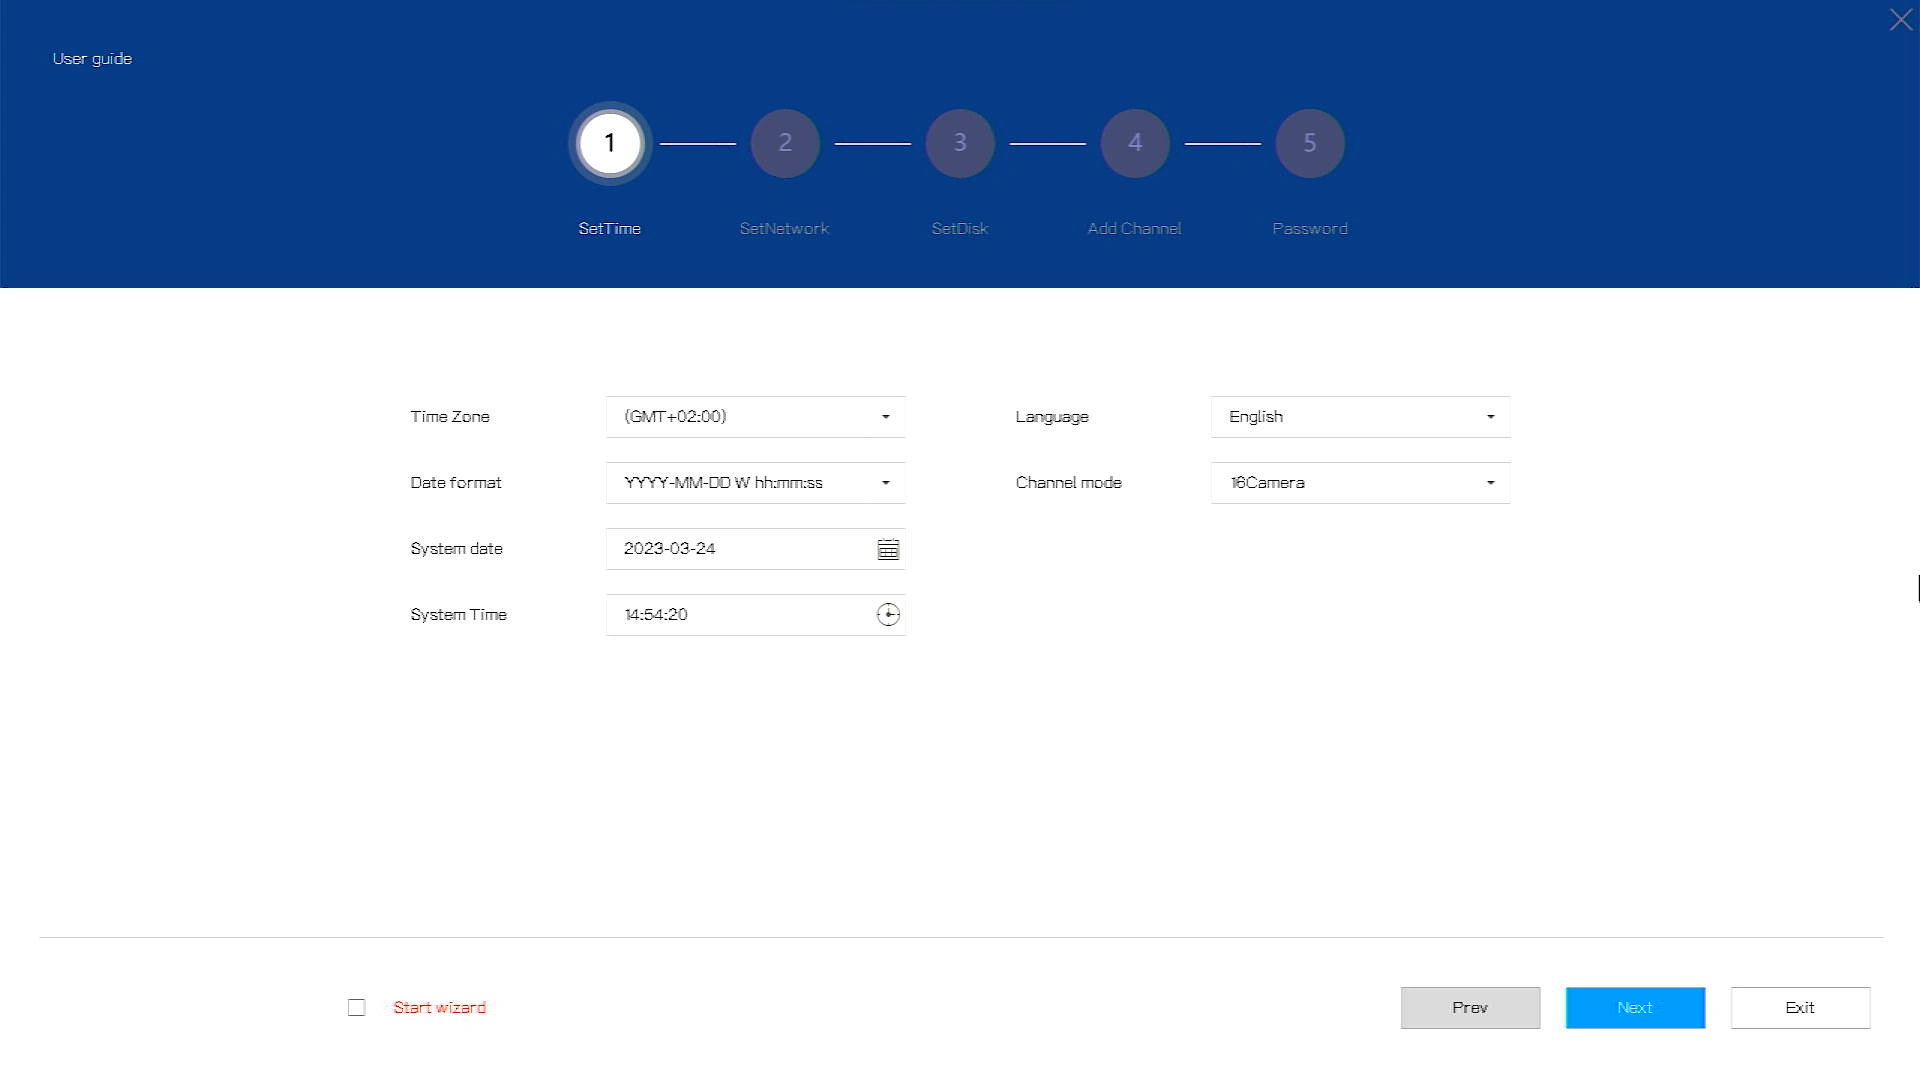
Task: Close the User guide with X
Action: (x=1900, y=20)
